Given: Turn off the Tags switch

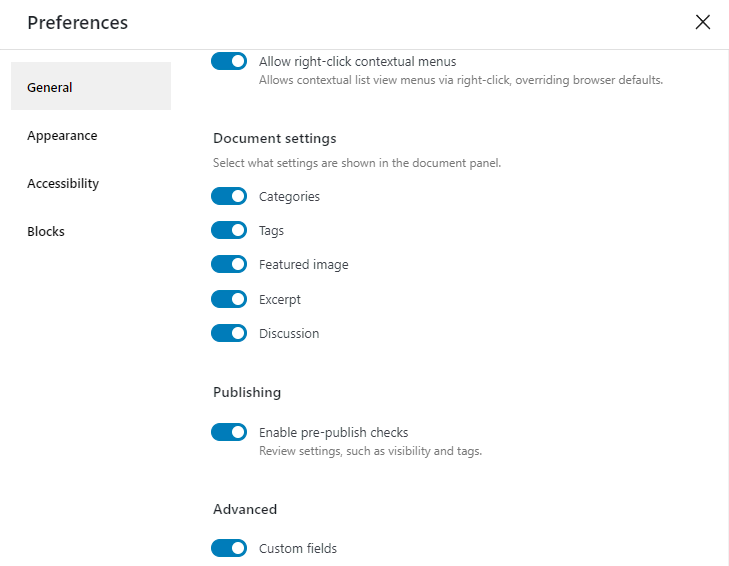Looking at the screenshot, I should click(x=229, y=230).
